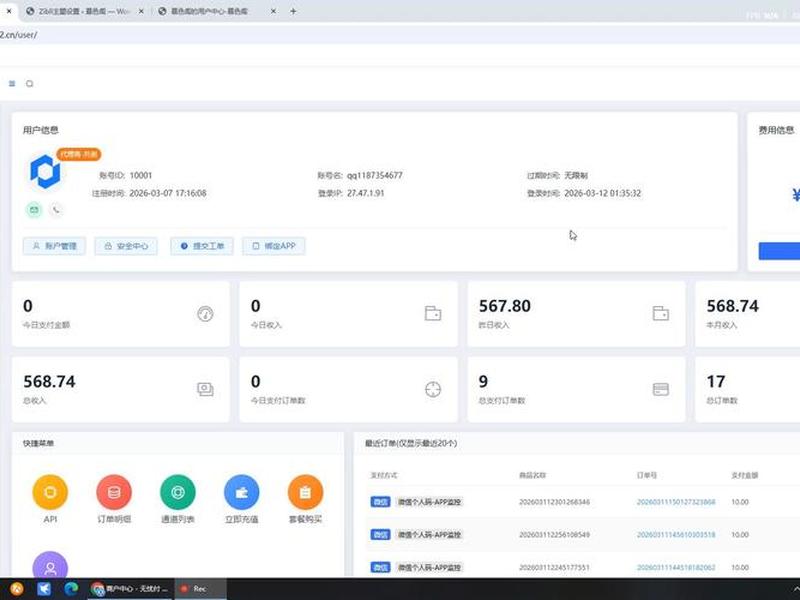Viewport: 800px width, 600px height.
Task: Open 套餐购买 orange clipboard icon
Action: (x=305, y=492)
